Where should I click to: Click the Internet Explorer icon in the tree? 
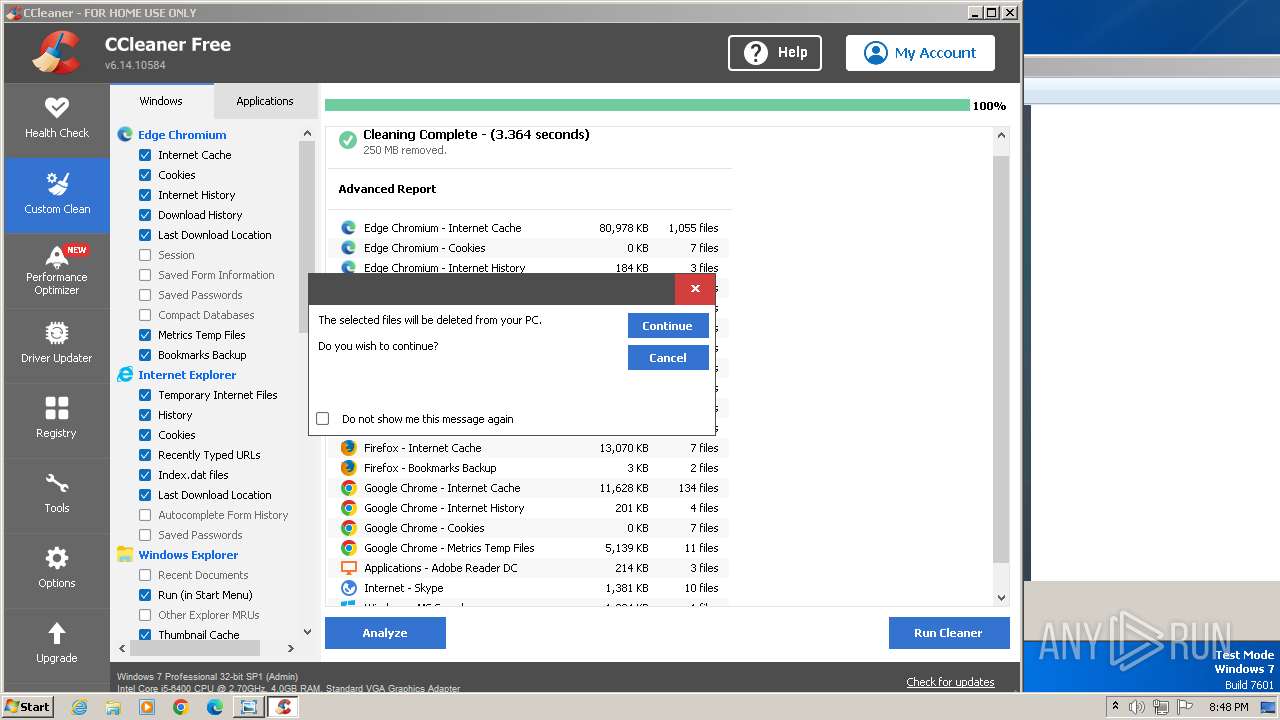(125, 374)
